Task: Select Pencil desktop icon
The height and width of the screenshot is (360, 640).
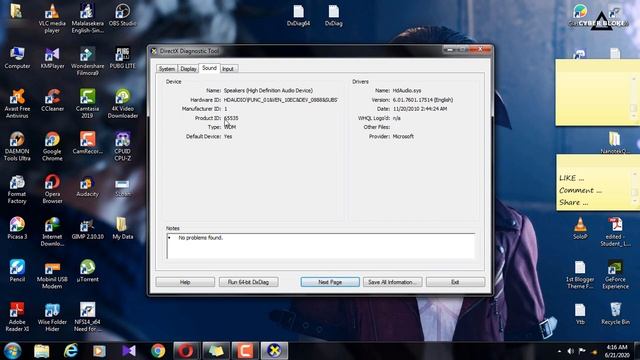Action: point(17,271)
